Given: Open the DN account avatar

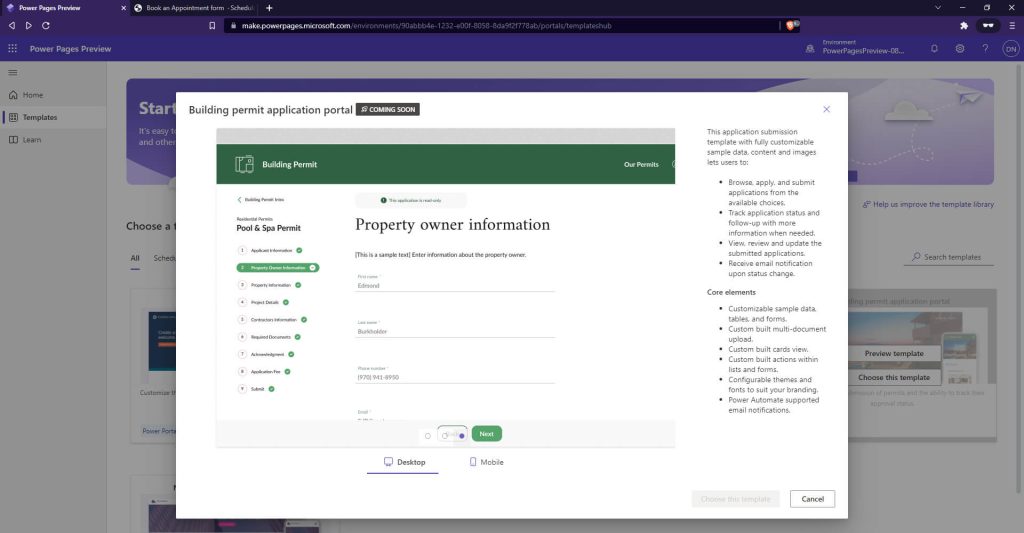Looking at the screenshot, I should point(1011,48).
